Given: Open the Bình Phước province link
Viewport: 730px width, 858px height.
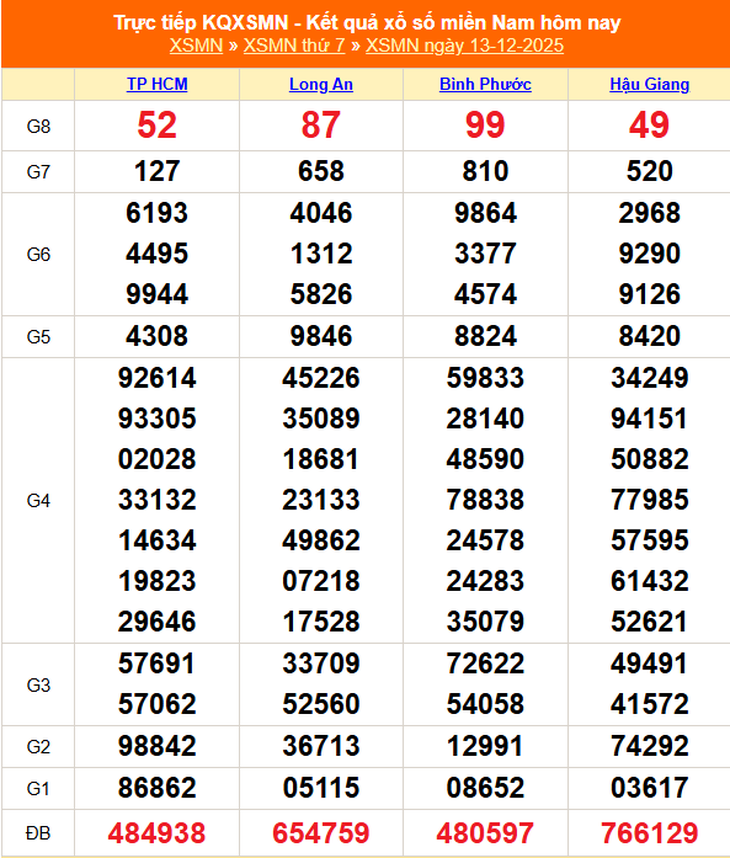Looking at the screenshot, I should [x=485, y=84].
